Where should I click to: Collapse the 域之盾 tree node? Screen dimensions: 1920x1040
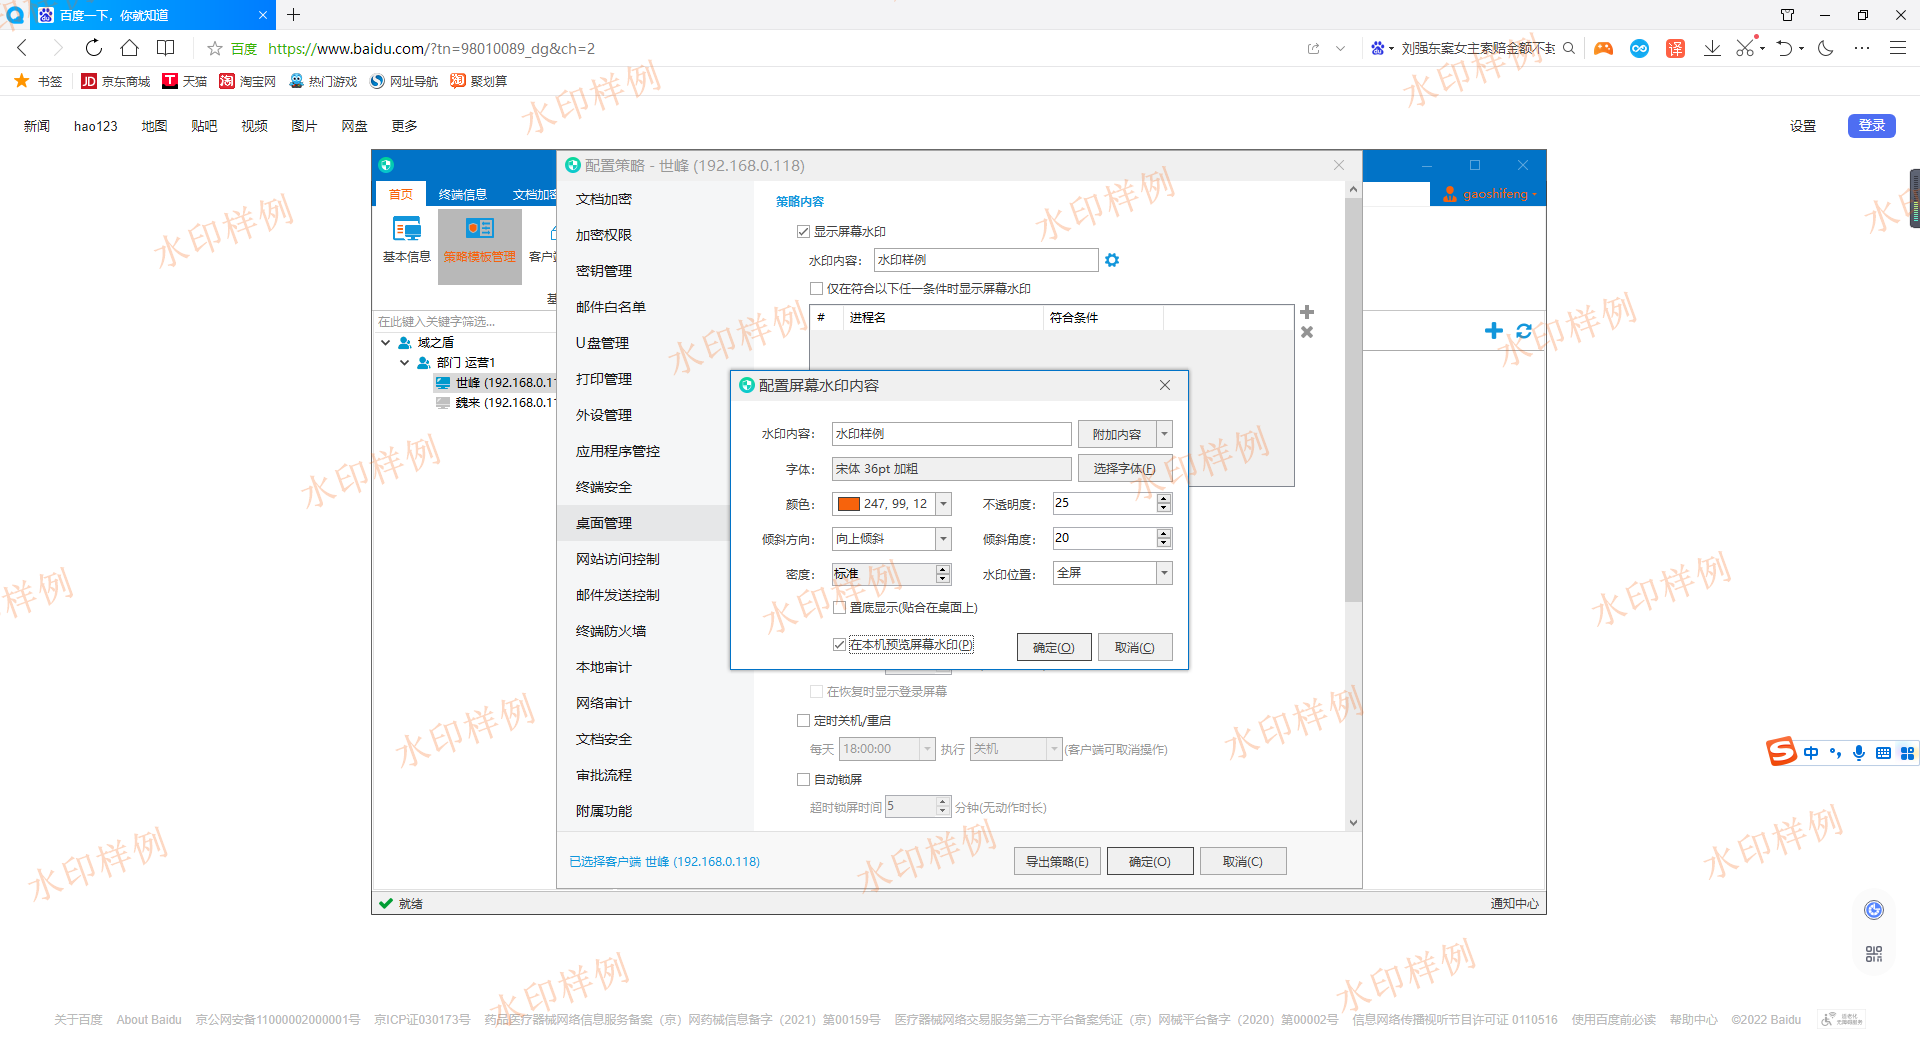tap(386, 343)
